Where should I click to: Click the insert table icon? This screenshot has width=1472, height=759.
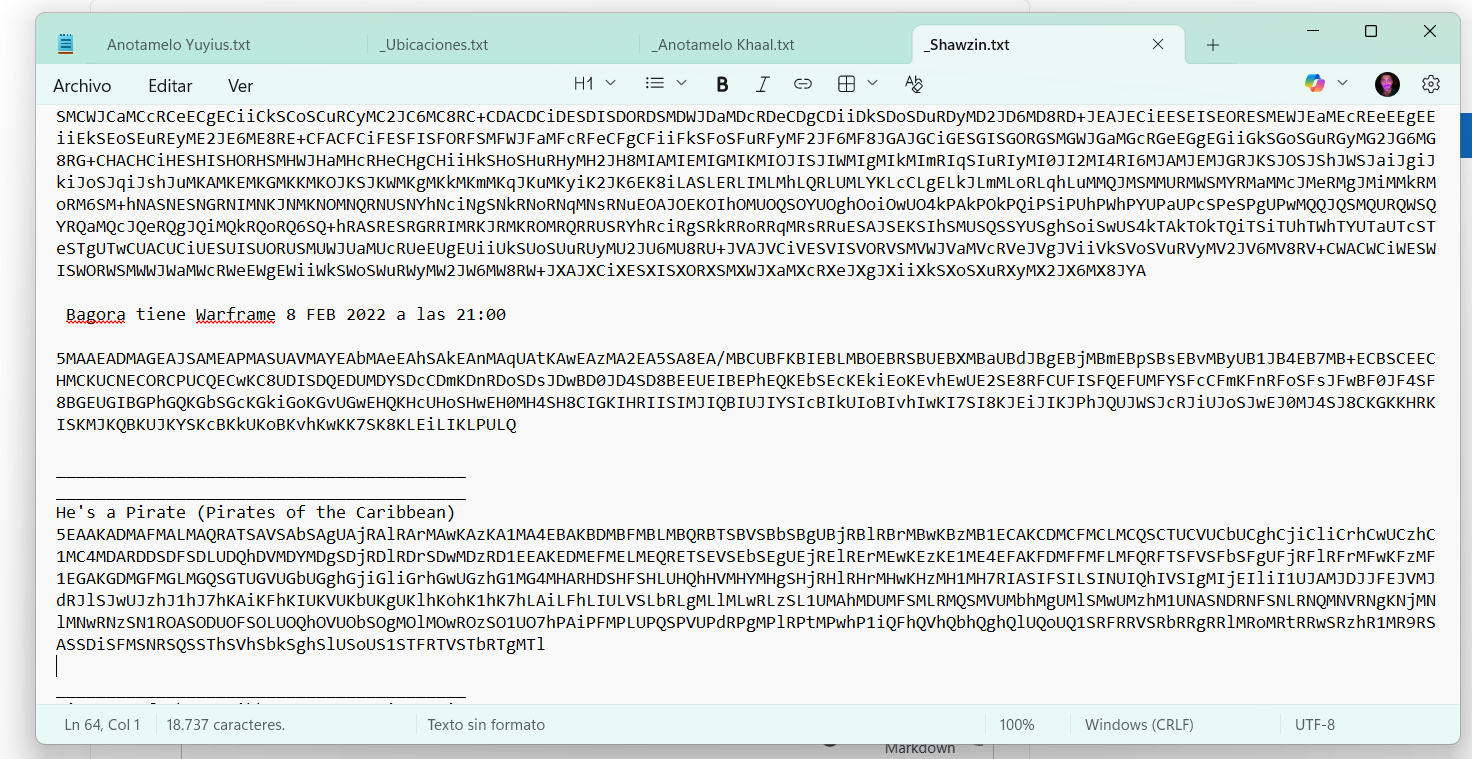pos(846,83)
